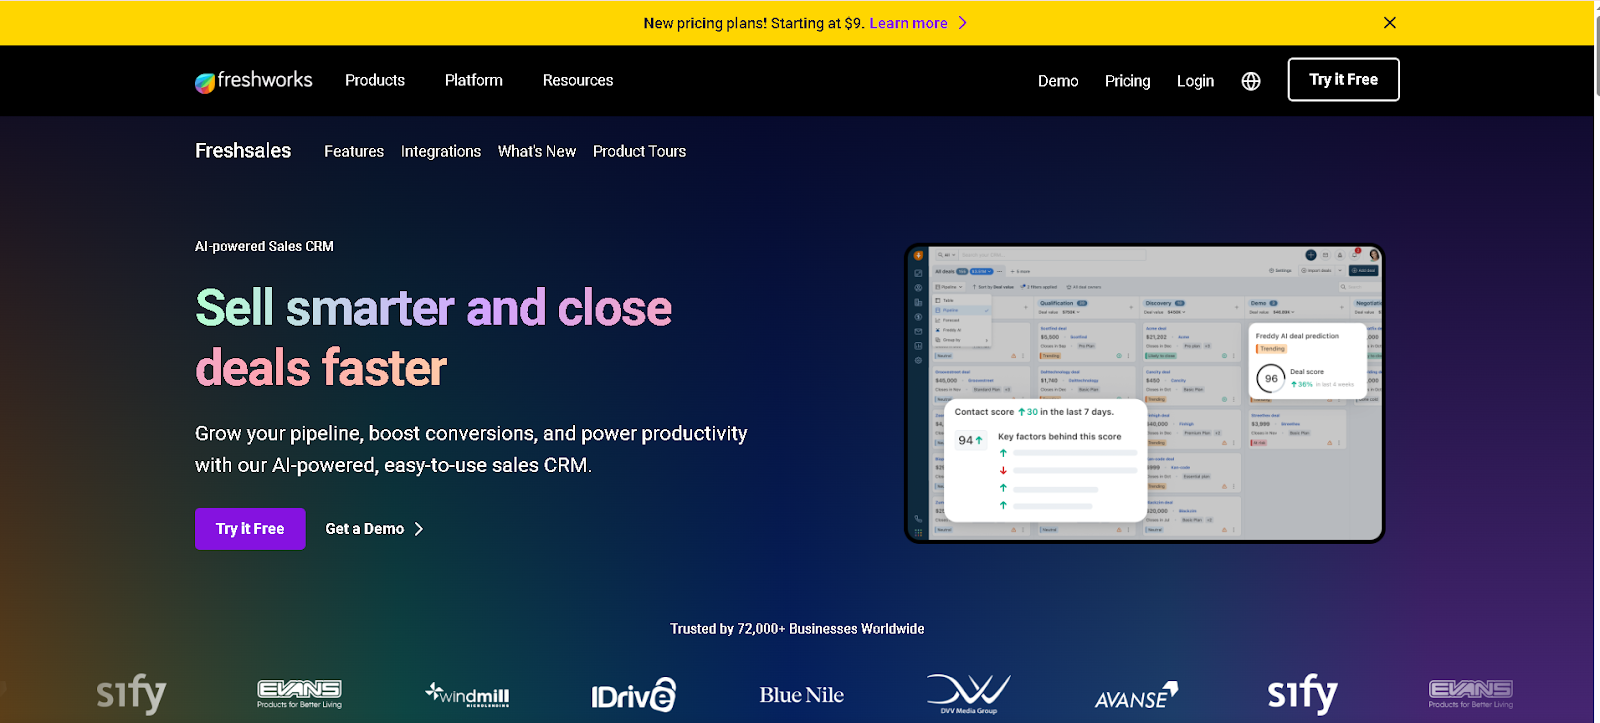Click the contact score 94 badge in preview
The height and width of the screenshot is (723, 1600).
(x=970, y=440)
